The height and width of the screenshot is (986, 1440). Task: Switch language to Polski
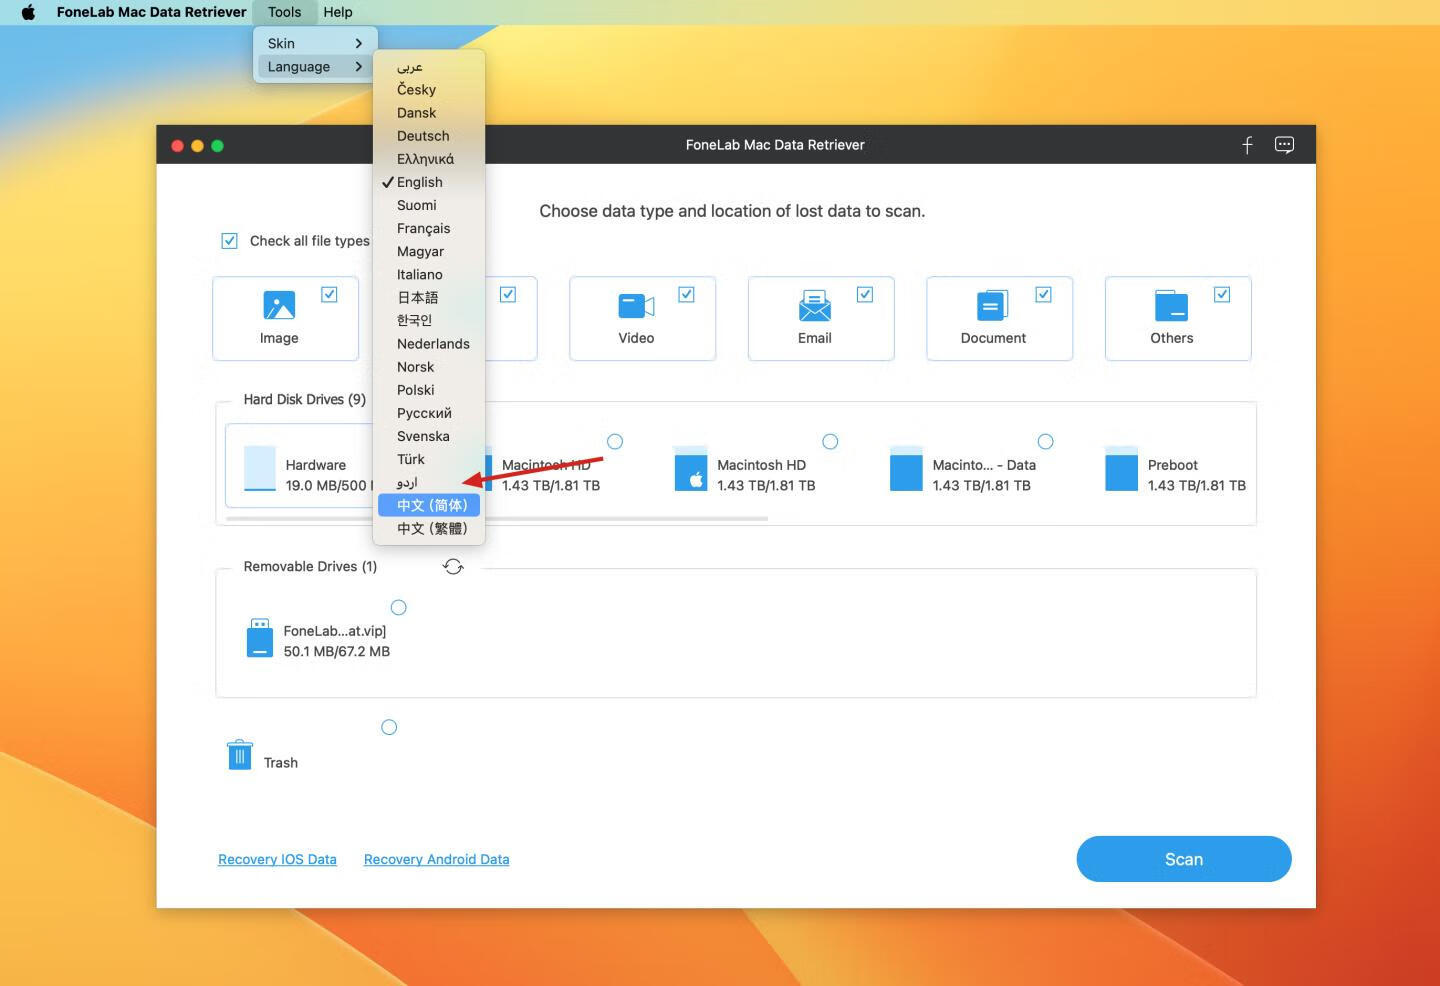pyautogui.click(x=429, y=390)
